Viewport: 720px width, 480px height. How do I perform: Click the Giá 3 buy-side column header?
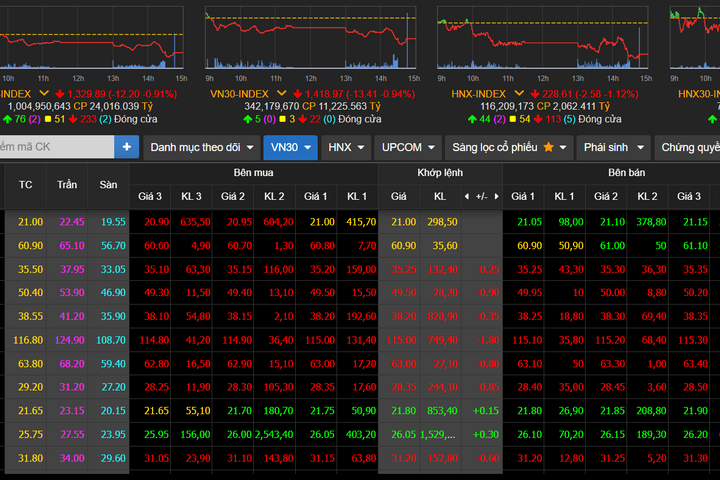[x=150, y=197]
